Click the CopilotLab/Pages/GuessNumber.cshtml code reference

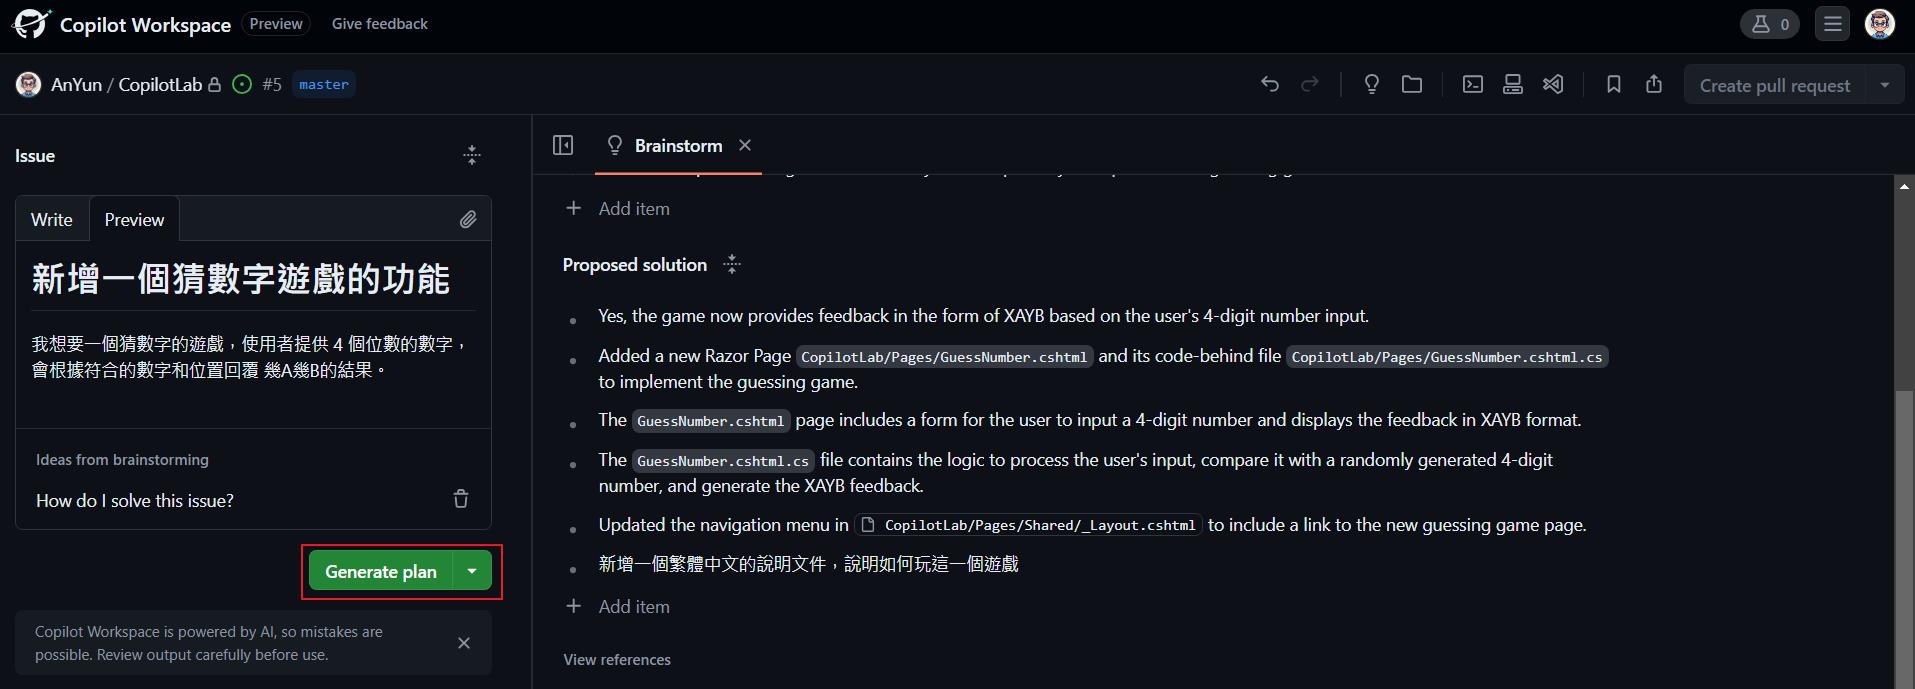pos(944,357)
